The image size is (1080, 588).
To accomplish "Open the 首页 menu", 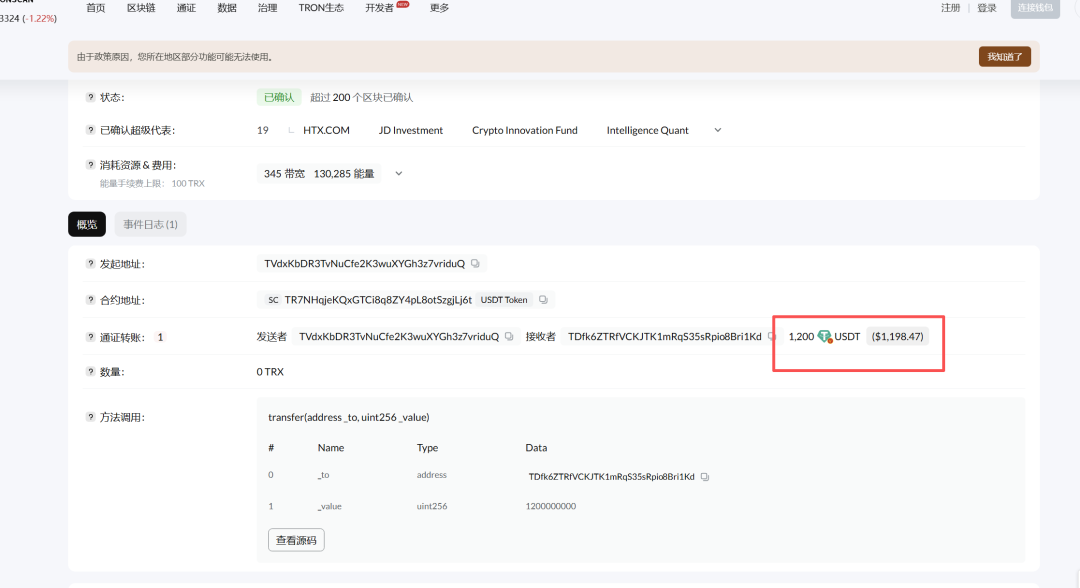I will tap(96, 8).
